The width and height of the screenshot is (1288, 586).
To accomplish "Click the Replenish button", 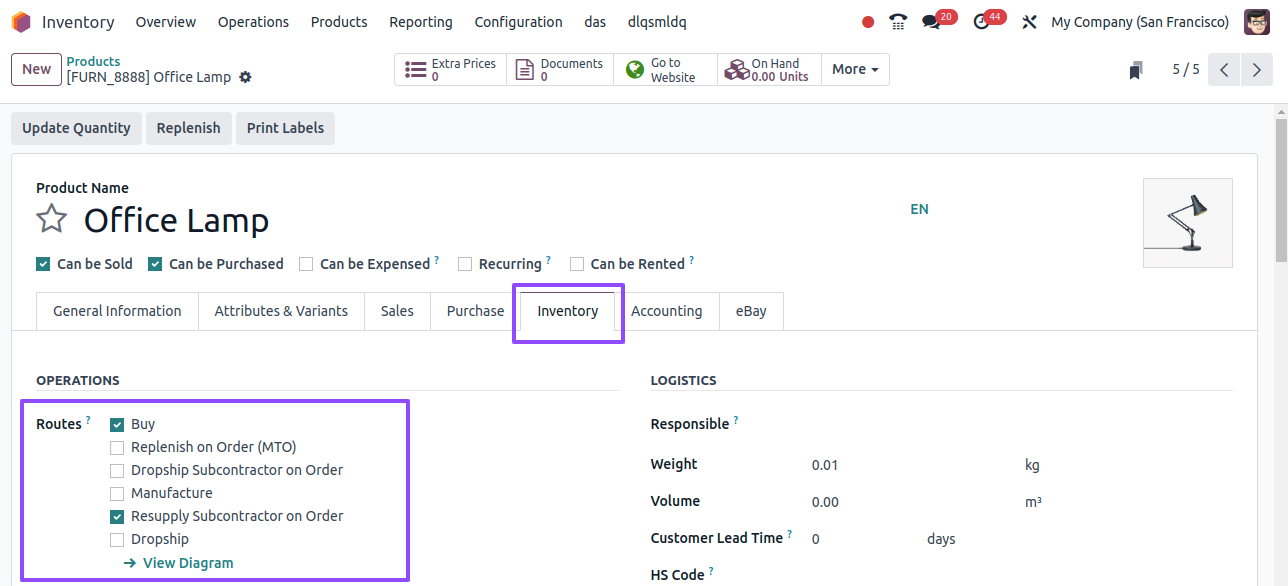I will point(188,128).
